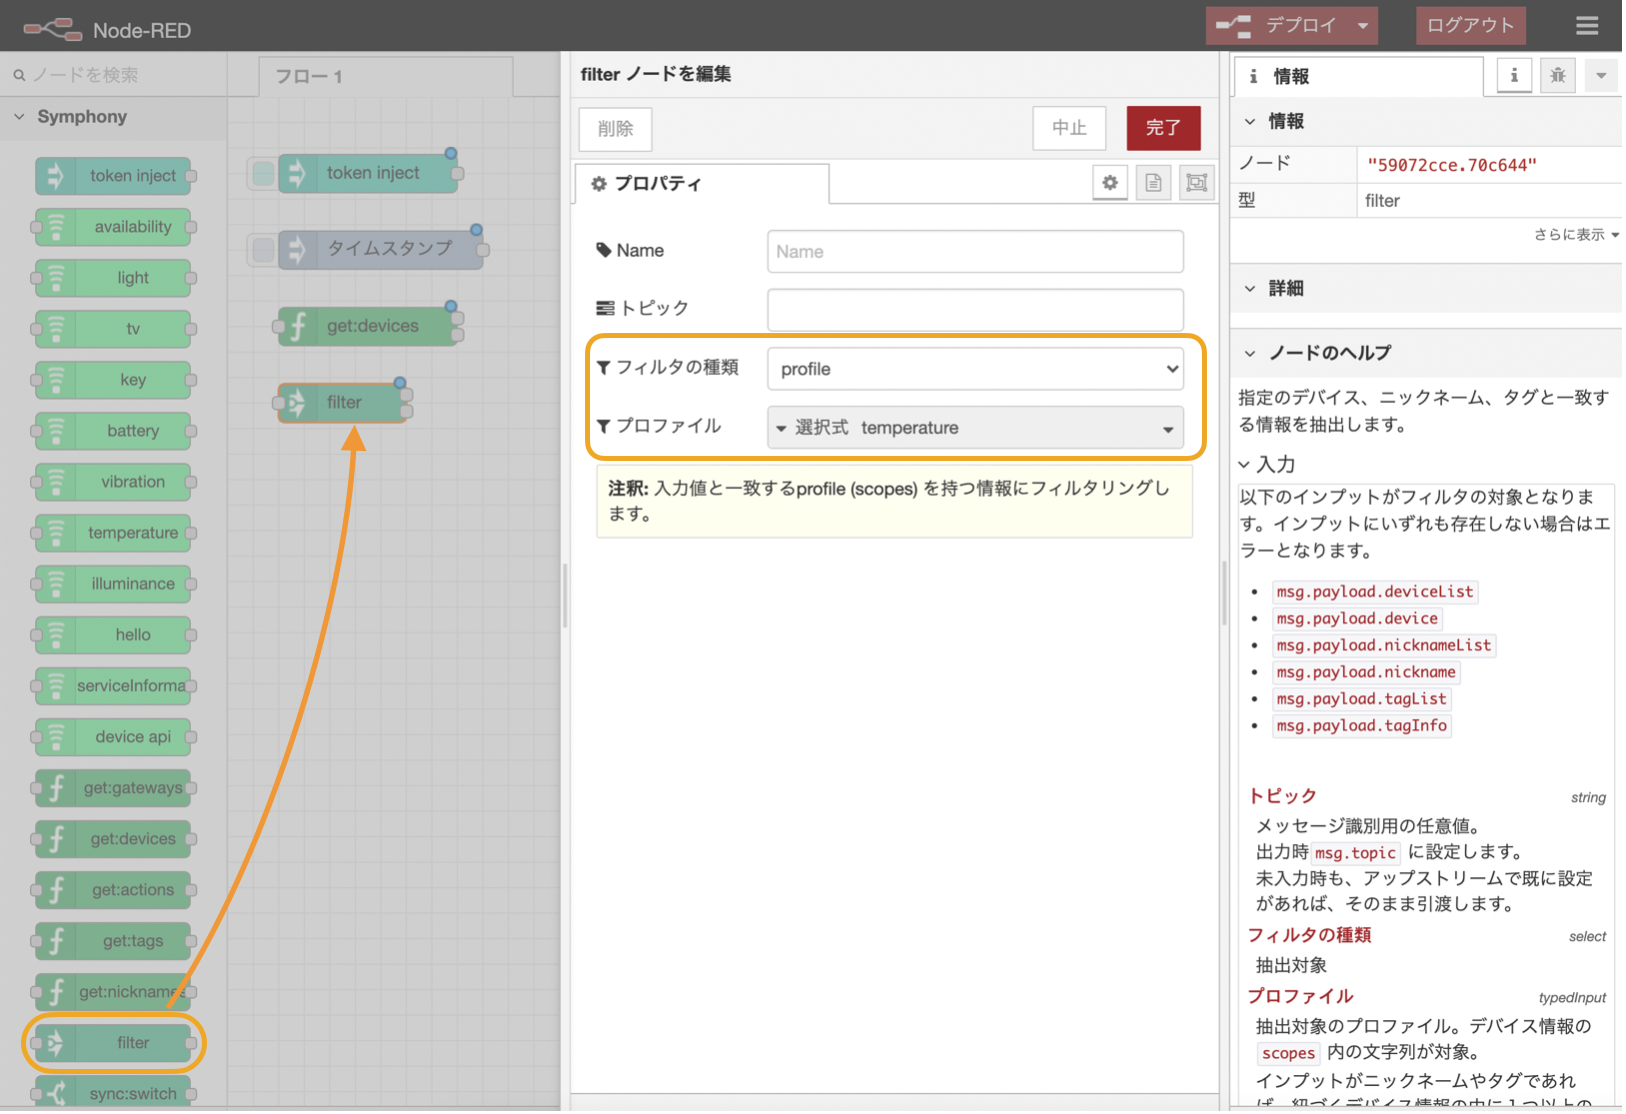Trigger the タイムスタンプ inject node button
This screenshot has width=1626, height=1114.
pos(263,249)
